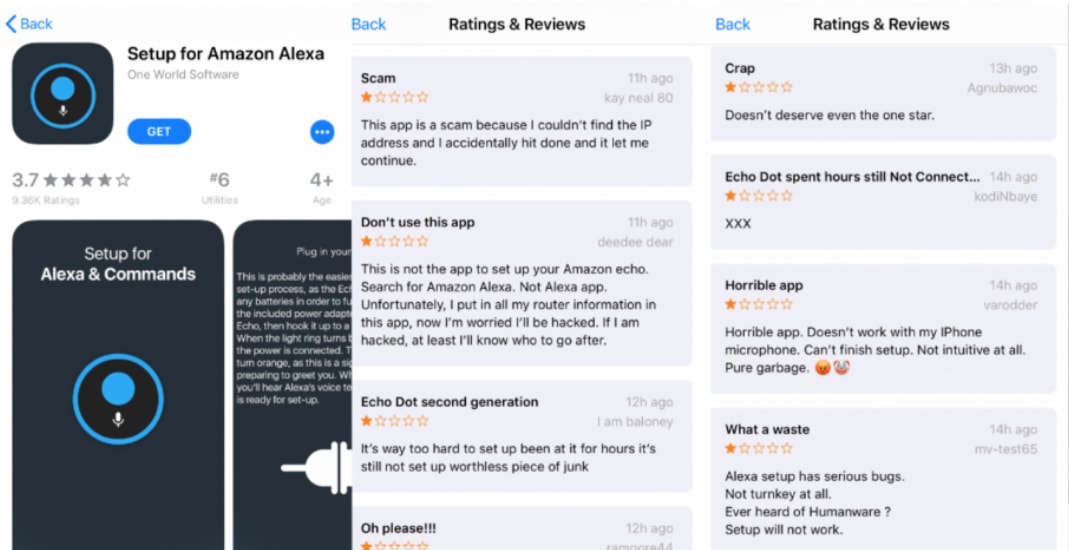
Task: Tap the #6 Utilities ranking
Action: tap(220, 188)
